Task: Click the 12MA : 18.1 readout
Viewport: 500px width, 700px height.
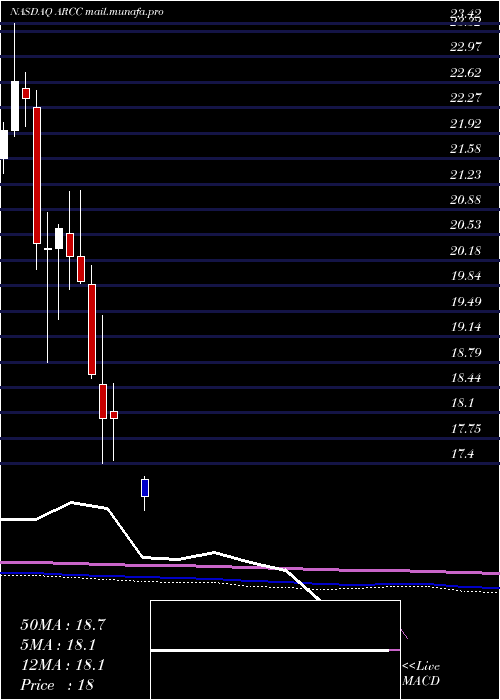Action: [x=63, y=666]
